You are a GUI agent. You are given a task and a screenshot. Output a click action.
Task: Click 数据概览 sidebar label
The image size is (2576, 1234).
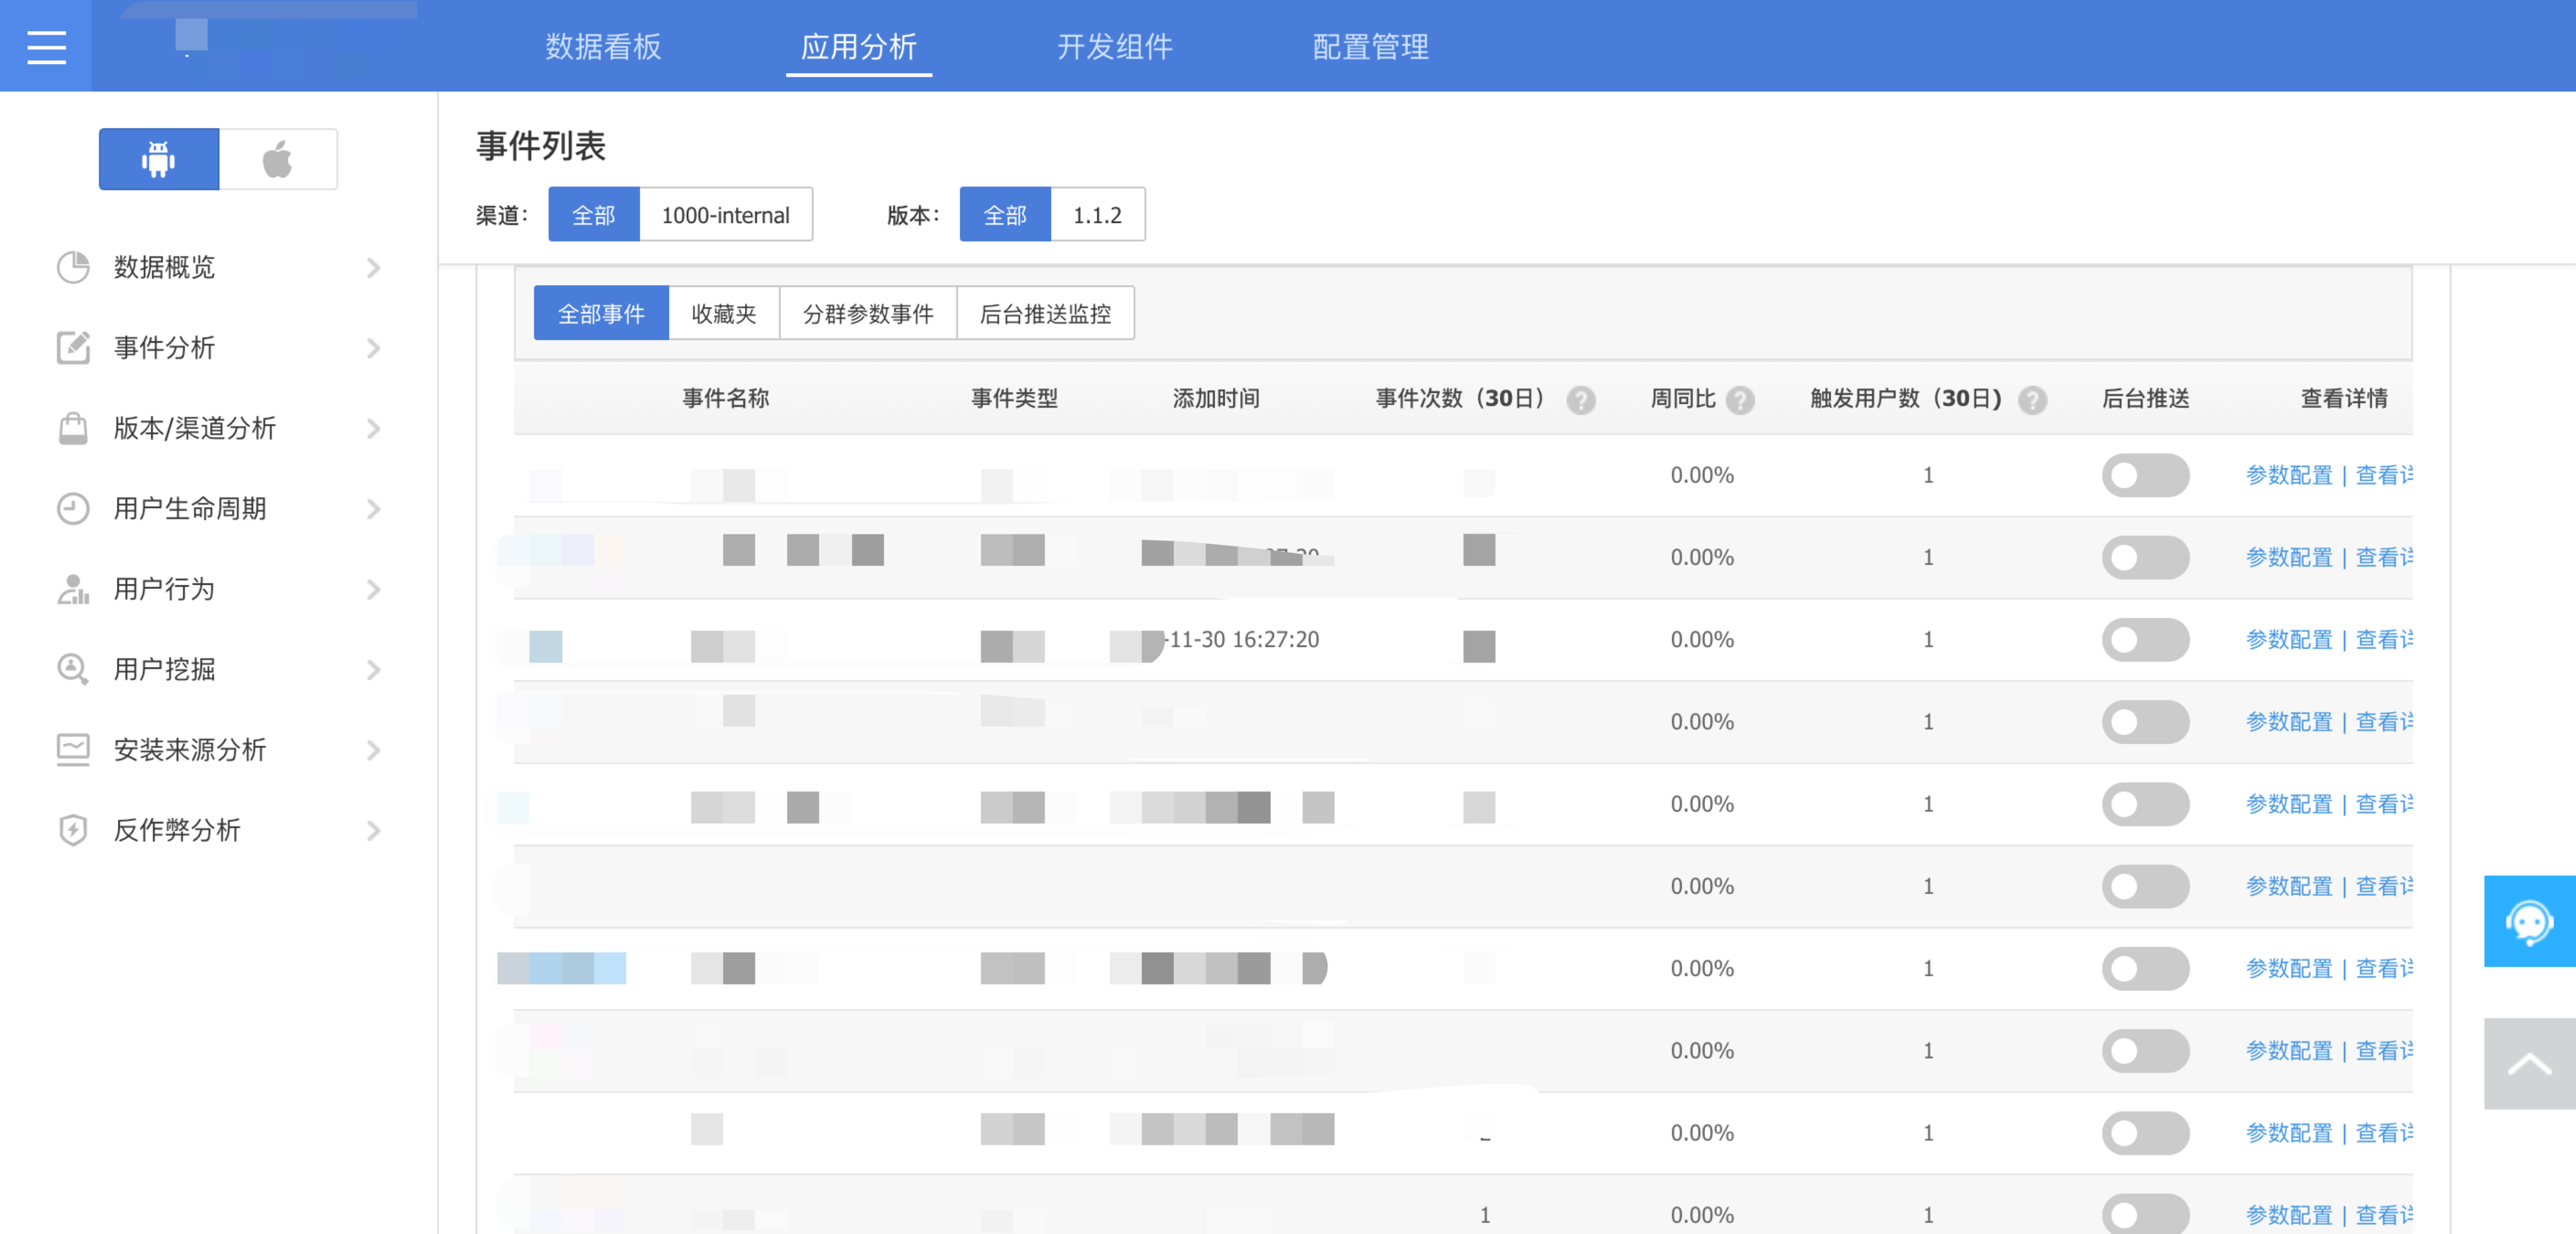click(164, 268)
